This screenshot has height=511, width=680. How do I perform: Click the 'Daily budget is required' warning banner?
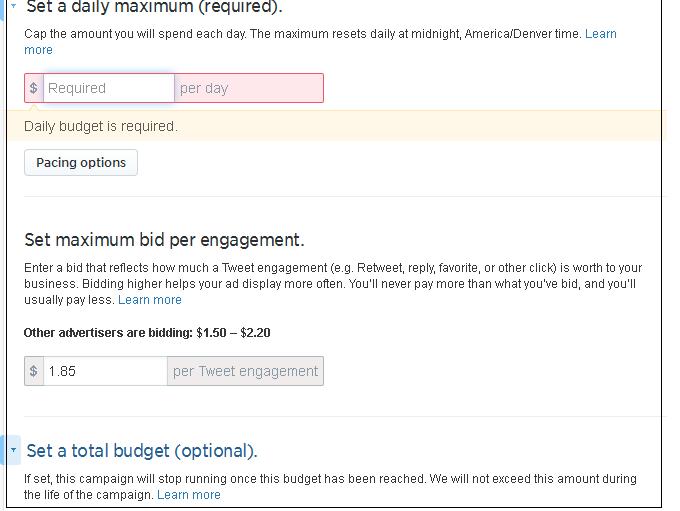pos(101,126)
